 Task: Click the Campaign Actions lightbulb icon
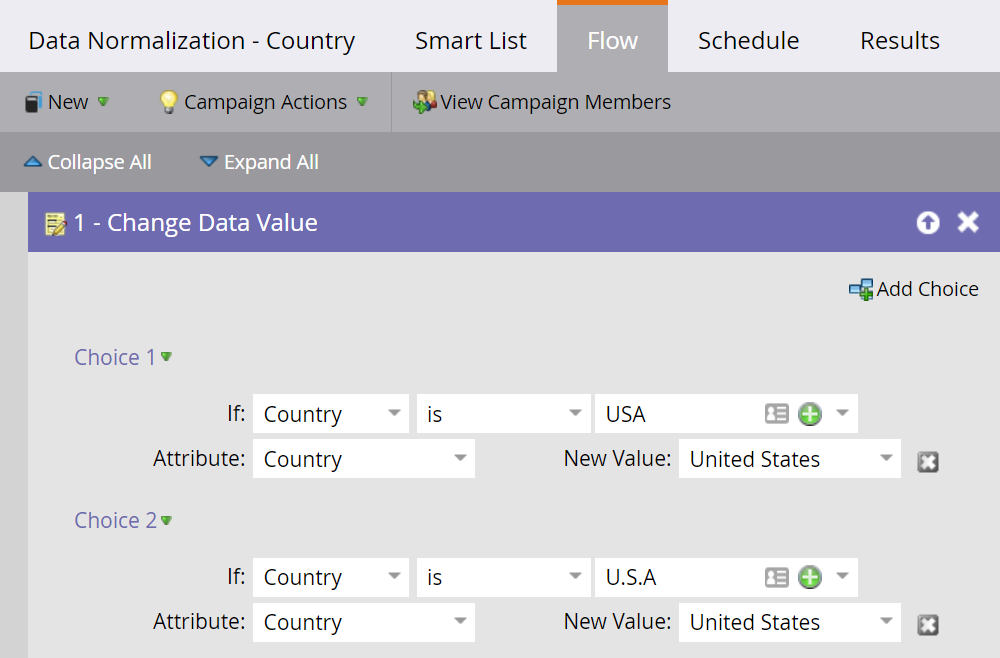coord(168,101)
